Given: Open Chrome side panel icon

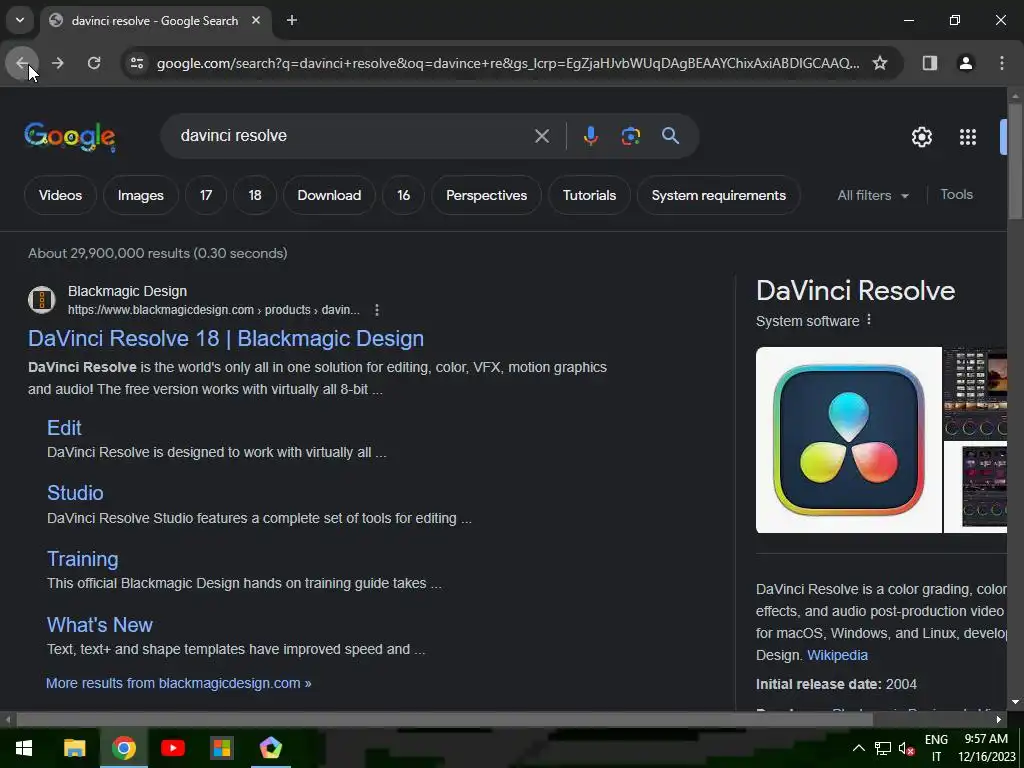Looking at the screenshot, I should [x=929, y=63].
